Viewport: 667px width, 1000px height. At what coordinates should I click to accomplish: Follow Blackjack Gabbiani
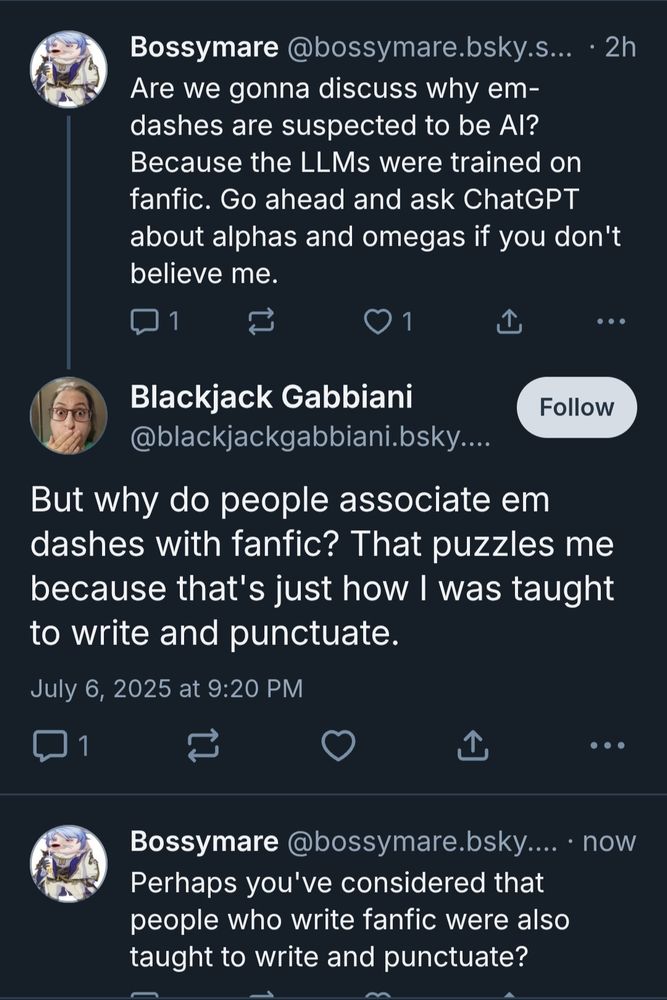[x=576, y=407]
